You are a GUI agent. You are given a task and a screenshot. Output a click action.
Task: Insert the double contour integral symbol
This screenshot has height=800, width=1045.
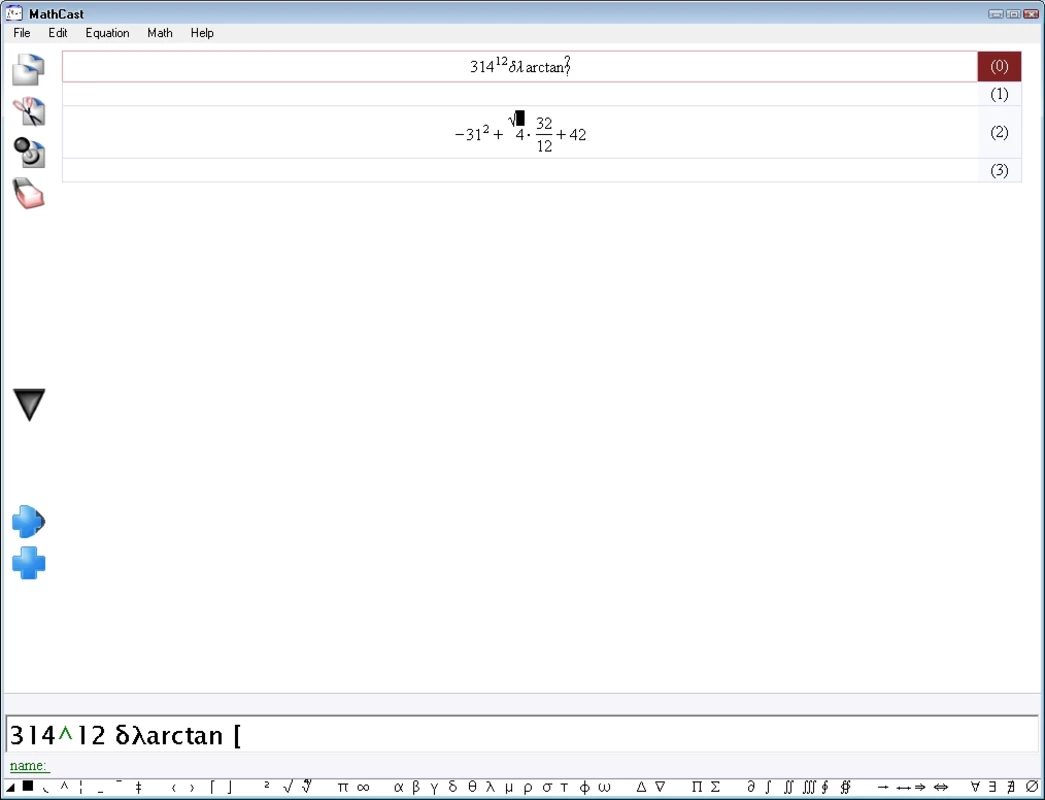point(846,787)
